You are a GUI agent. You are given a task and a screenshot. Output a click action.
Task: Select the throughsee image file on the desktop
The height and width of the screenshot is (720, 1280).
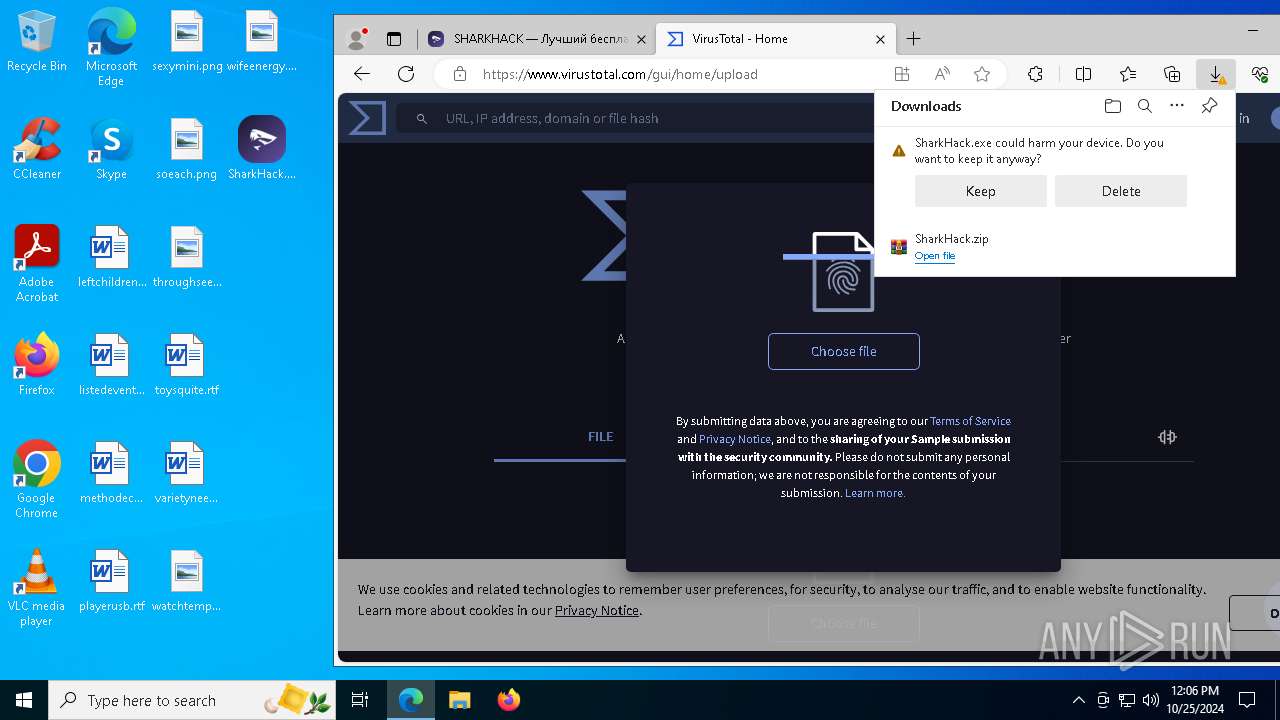click(x=187, y=257)
